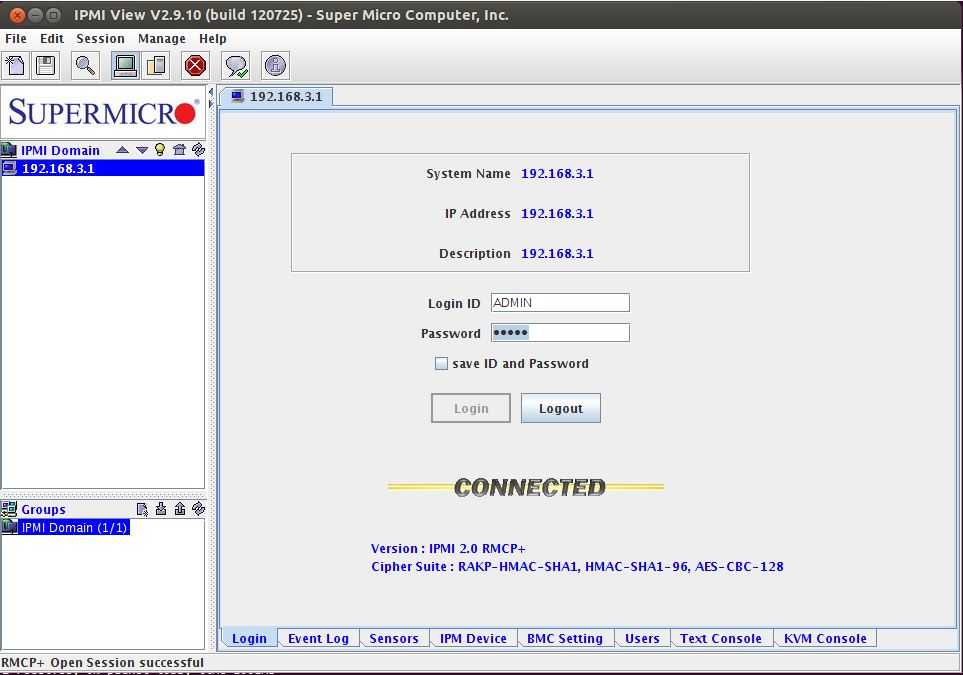
Task: Select the 192.168.3.1 session tab at top
Action: [x=277, y=96]
